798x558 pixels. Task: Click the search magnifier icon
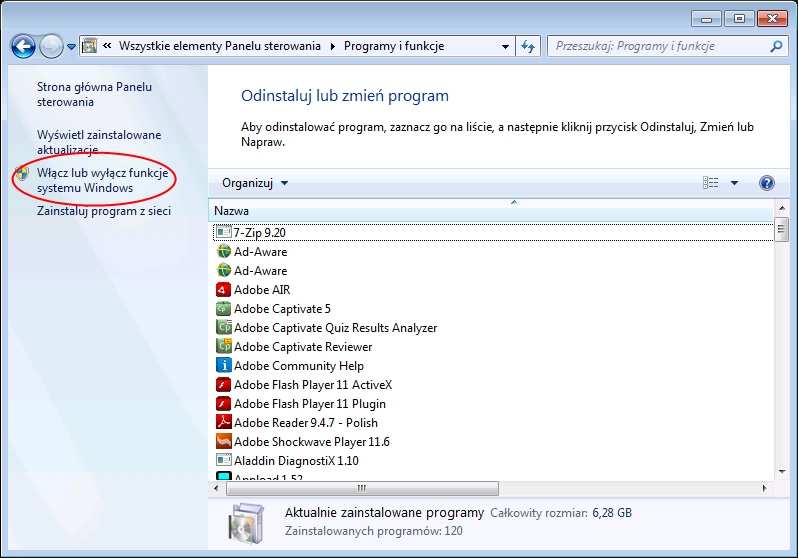click(x=776, y=46)
